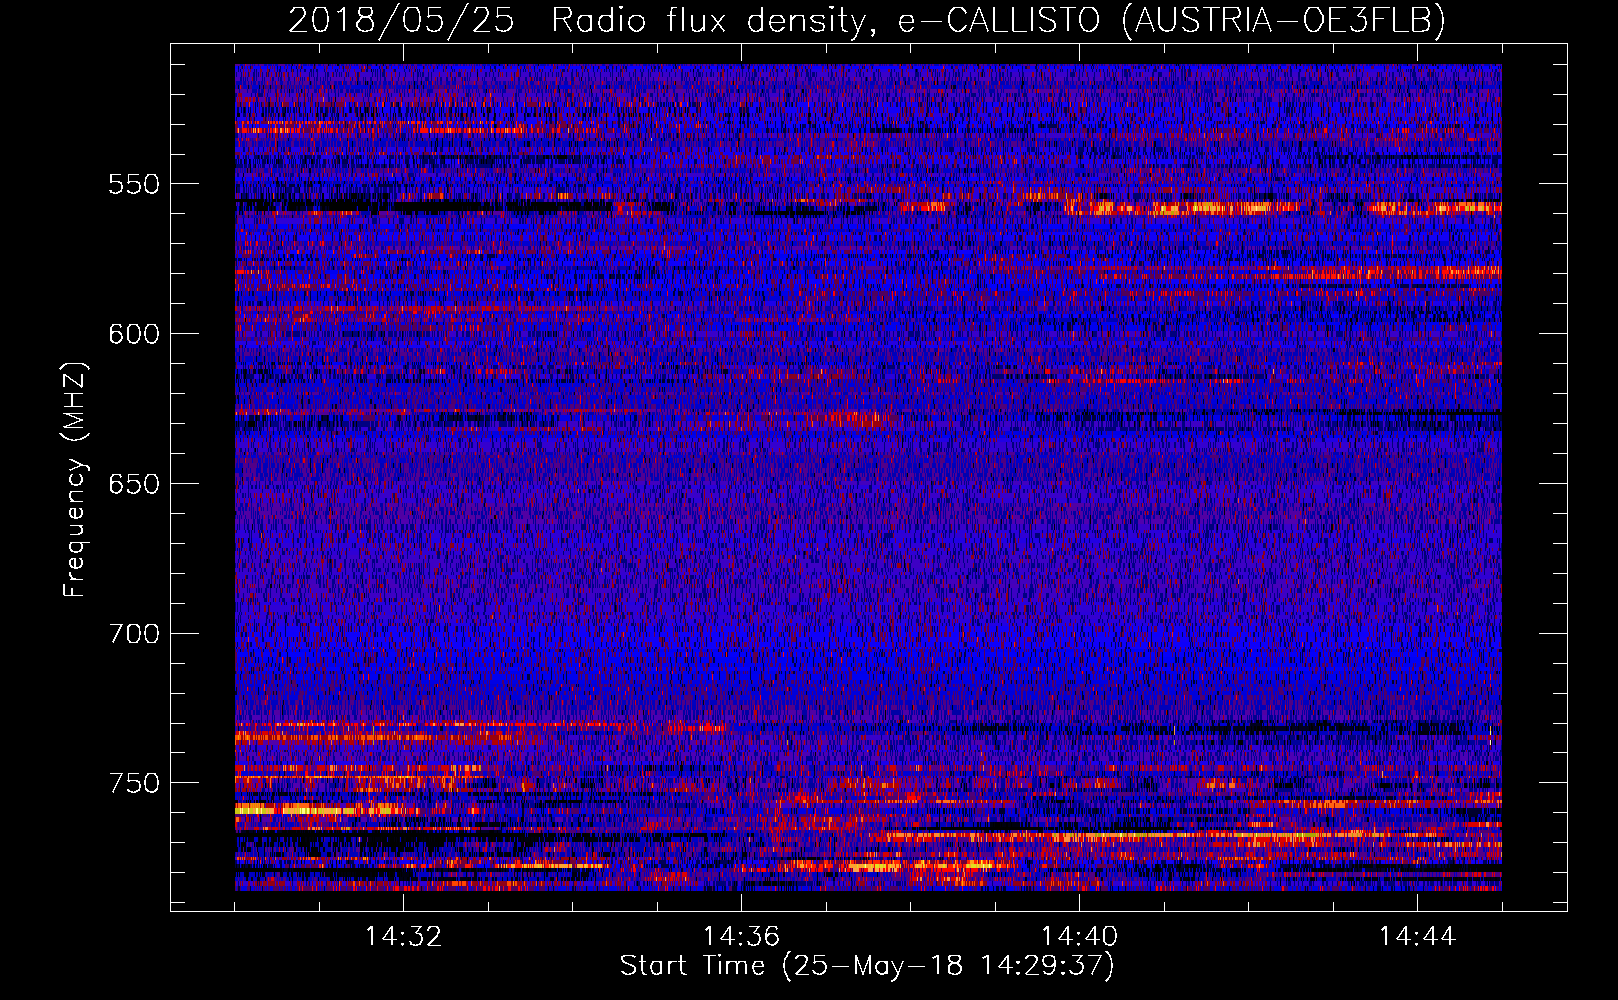
Task: Click the 14:36 time tick label
Action: (741, 937)
